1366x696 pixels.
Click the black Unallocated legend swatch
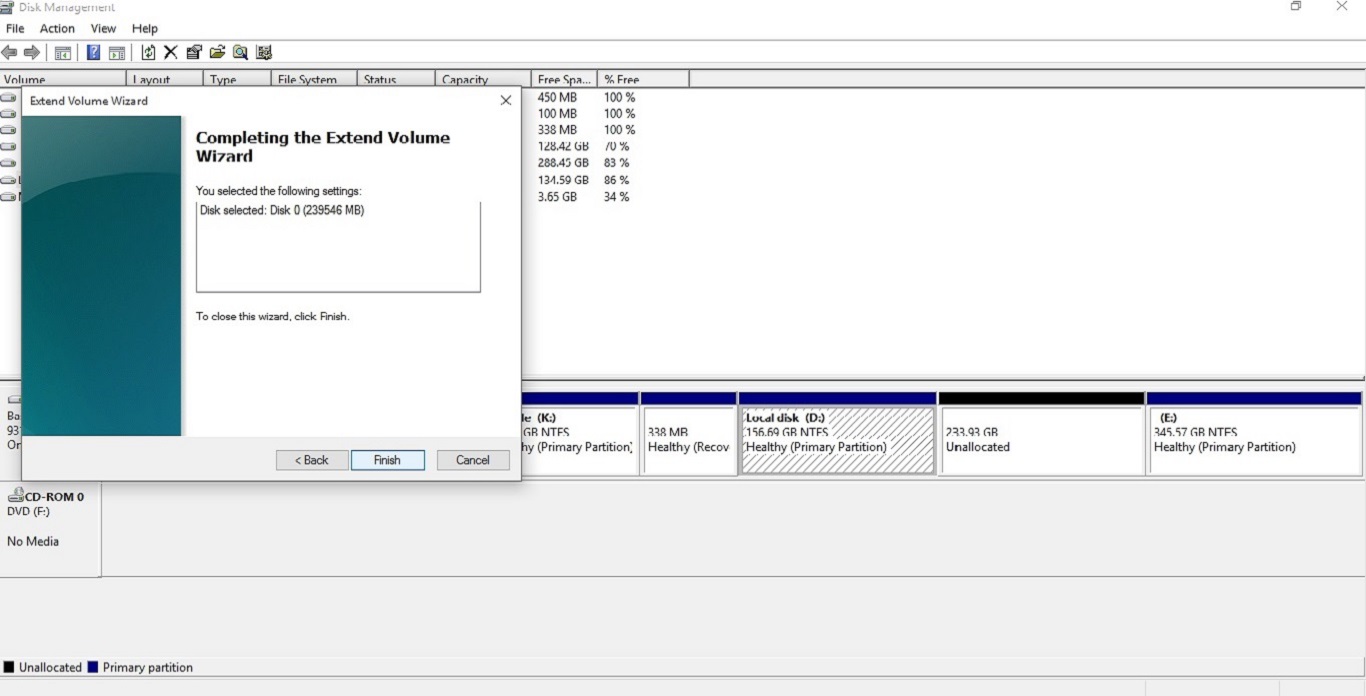(x=9, y=667)
